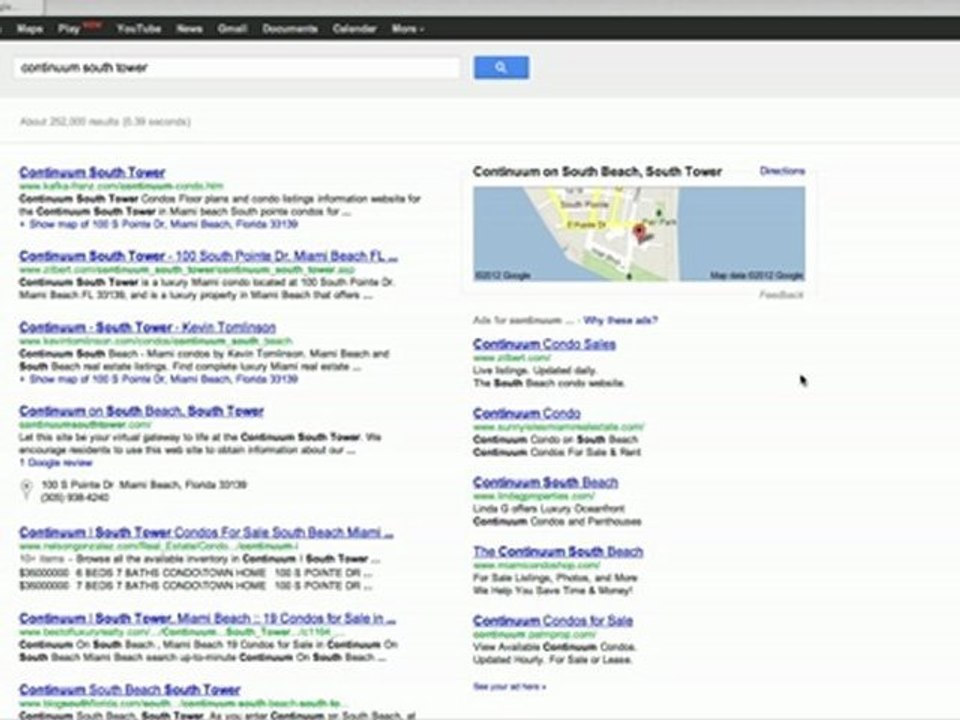Click the address 100 S Pointe Dr Miami Beach
Viewport: 960px width, 720px height.
pos(144,484)
